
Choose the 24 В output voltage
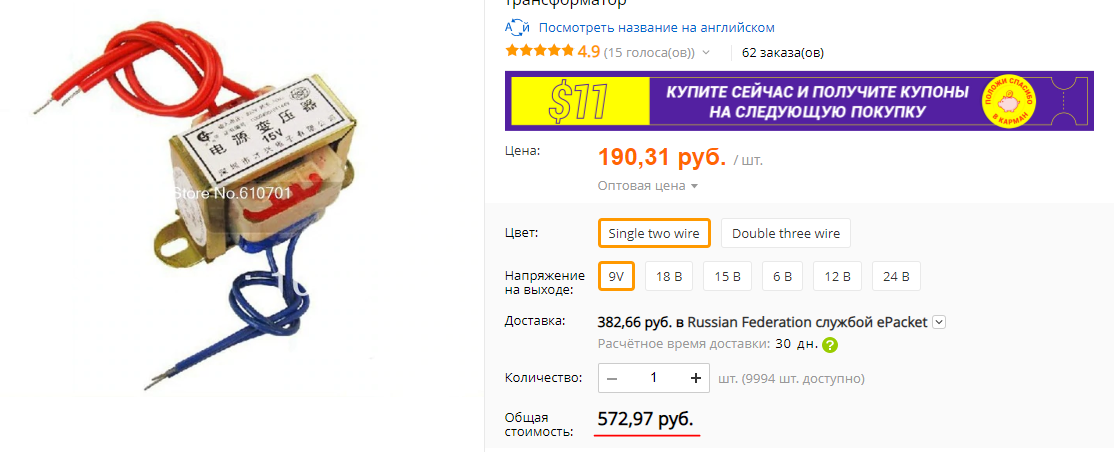(897, 276)
